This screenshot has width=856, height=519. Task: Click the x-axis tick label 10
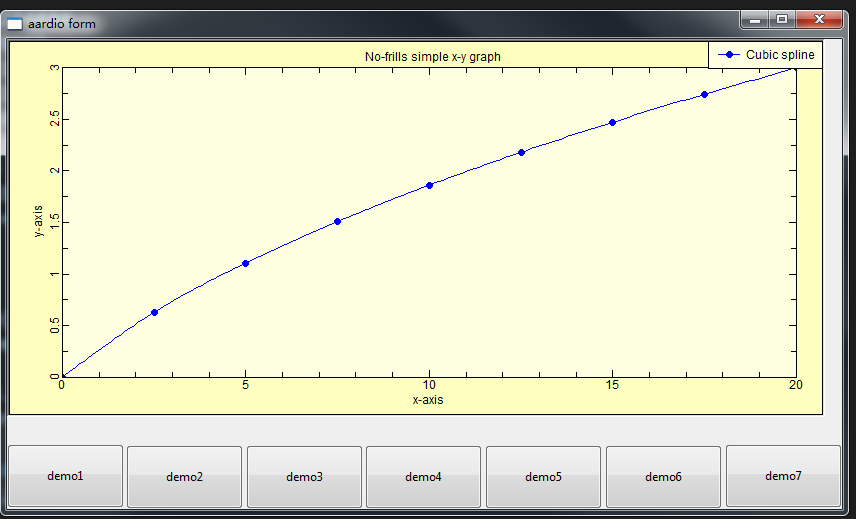[x=429, y=385]
